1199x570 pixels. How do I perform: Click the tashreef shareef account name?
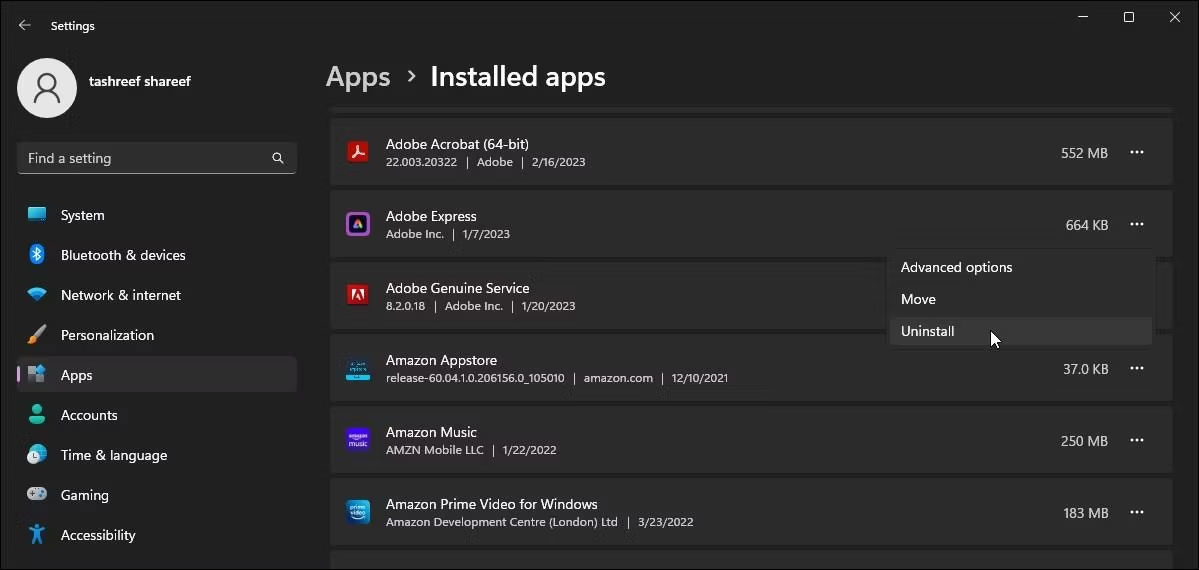(x=140, y=81)
